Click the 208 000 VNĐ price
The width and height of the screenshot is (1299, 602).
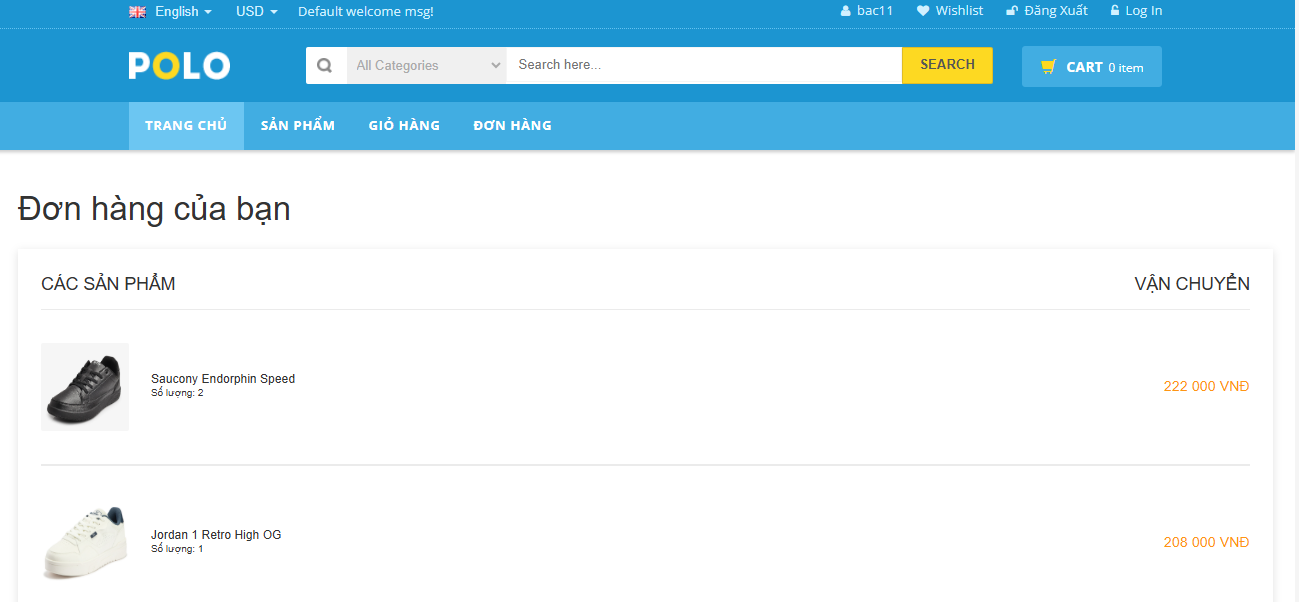pyautogui.click(x=1206, y=542)
